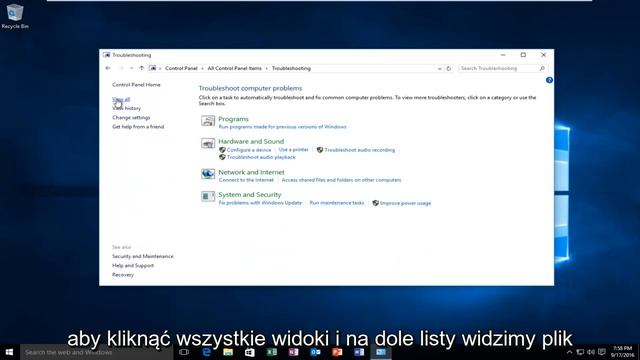Open the Action Center notification icon
The image size is (640, 360).
[x=602, y=352]
